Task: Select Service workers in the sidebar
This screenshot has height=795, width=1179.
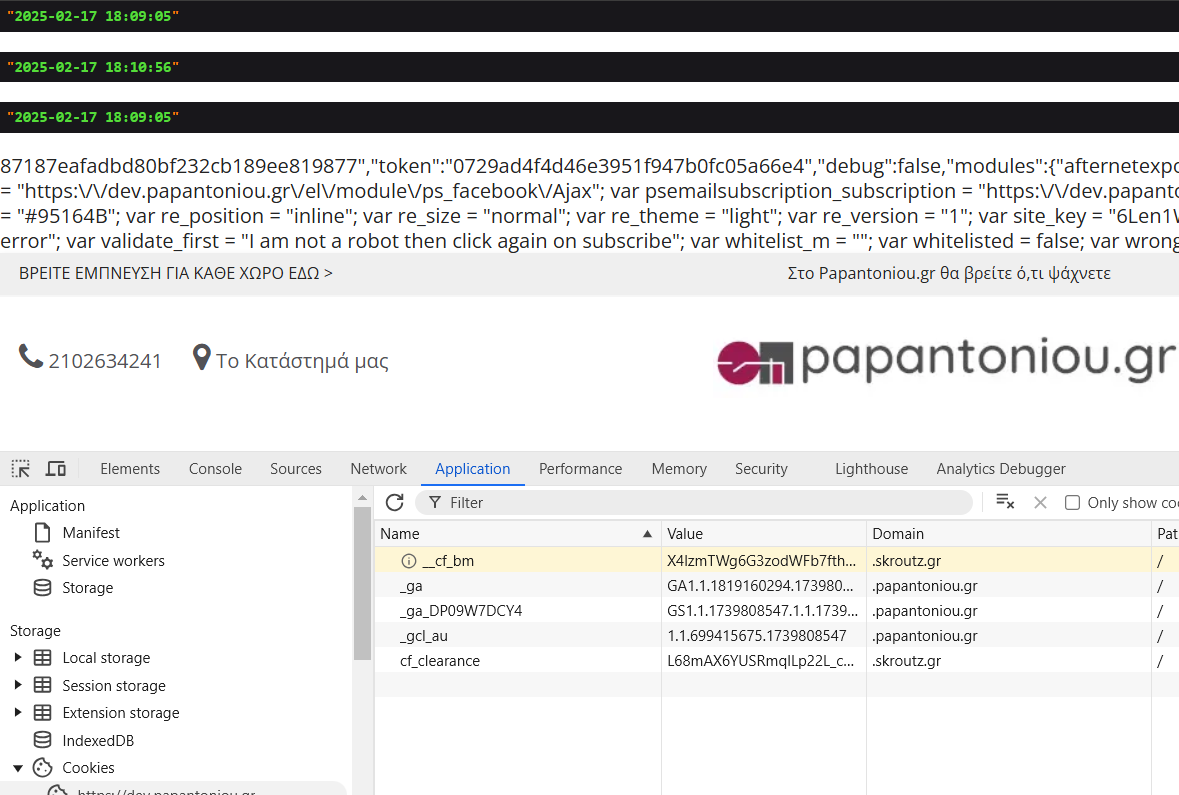Action: [113, 560]
